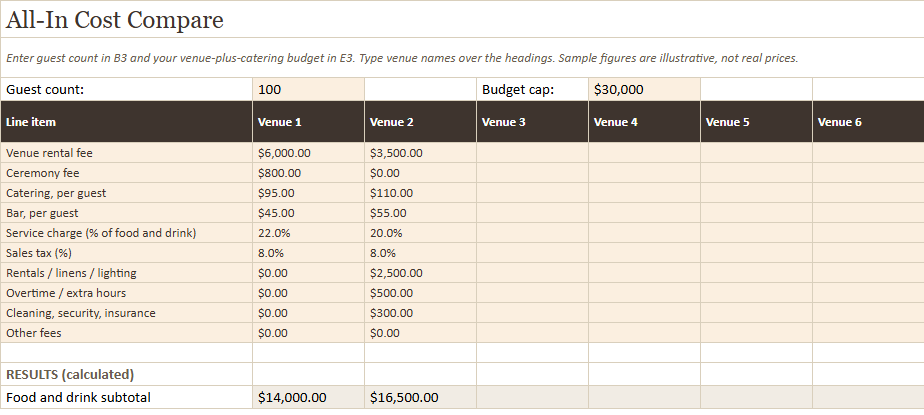This screenshot has width=924, height=415.
Task: Select Venue 1 other fees $0.00
Action: (x=308, y=334)
